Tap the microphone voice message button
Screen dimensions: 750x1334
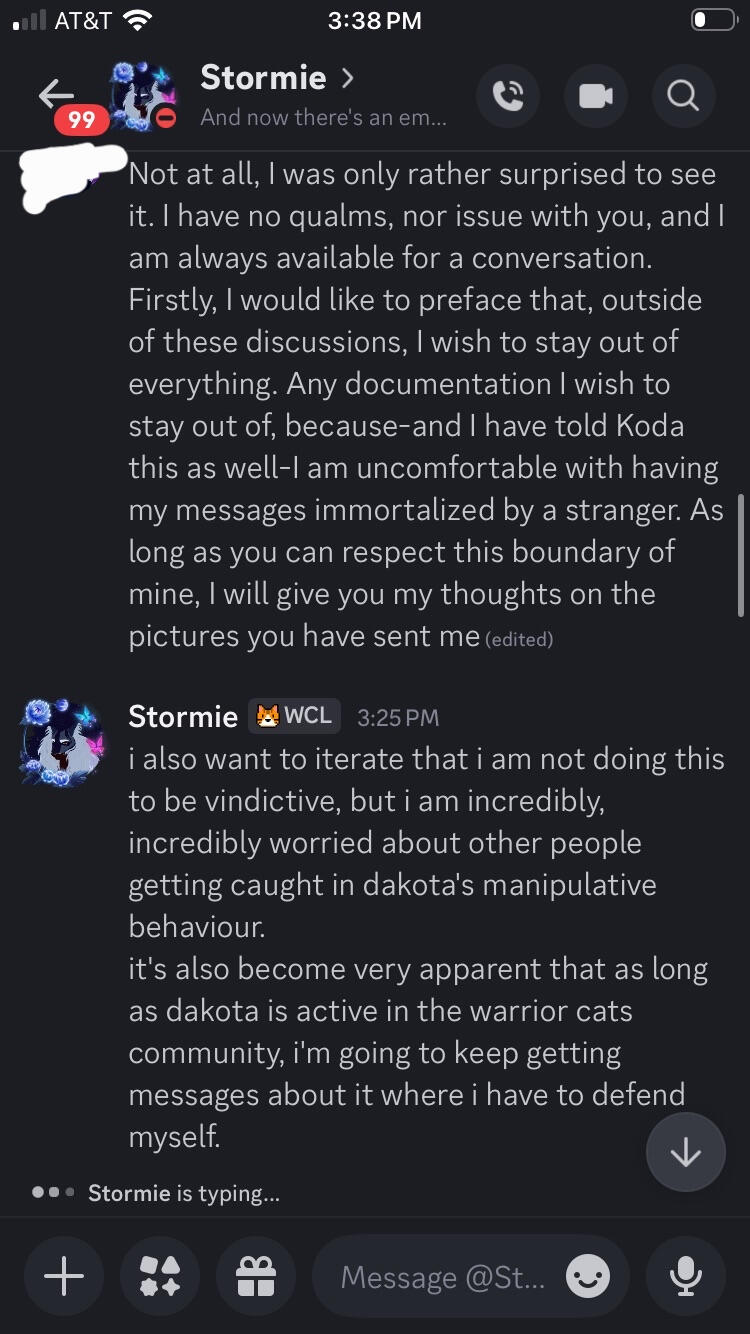[x=685, y=1276]
